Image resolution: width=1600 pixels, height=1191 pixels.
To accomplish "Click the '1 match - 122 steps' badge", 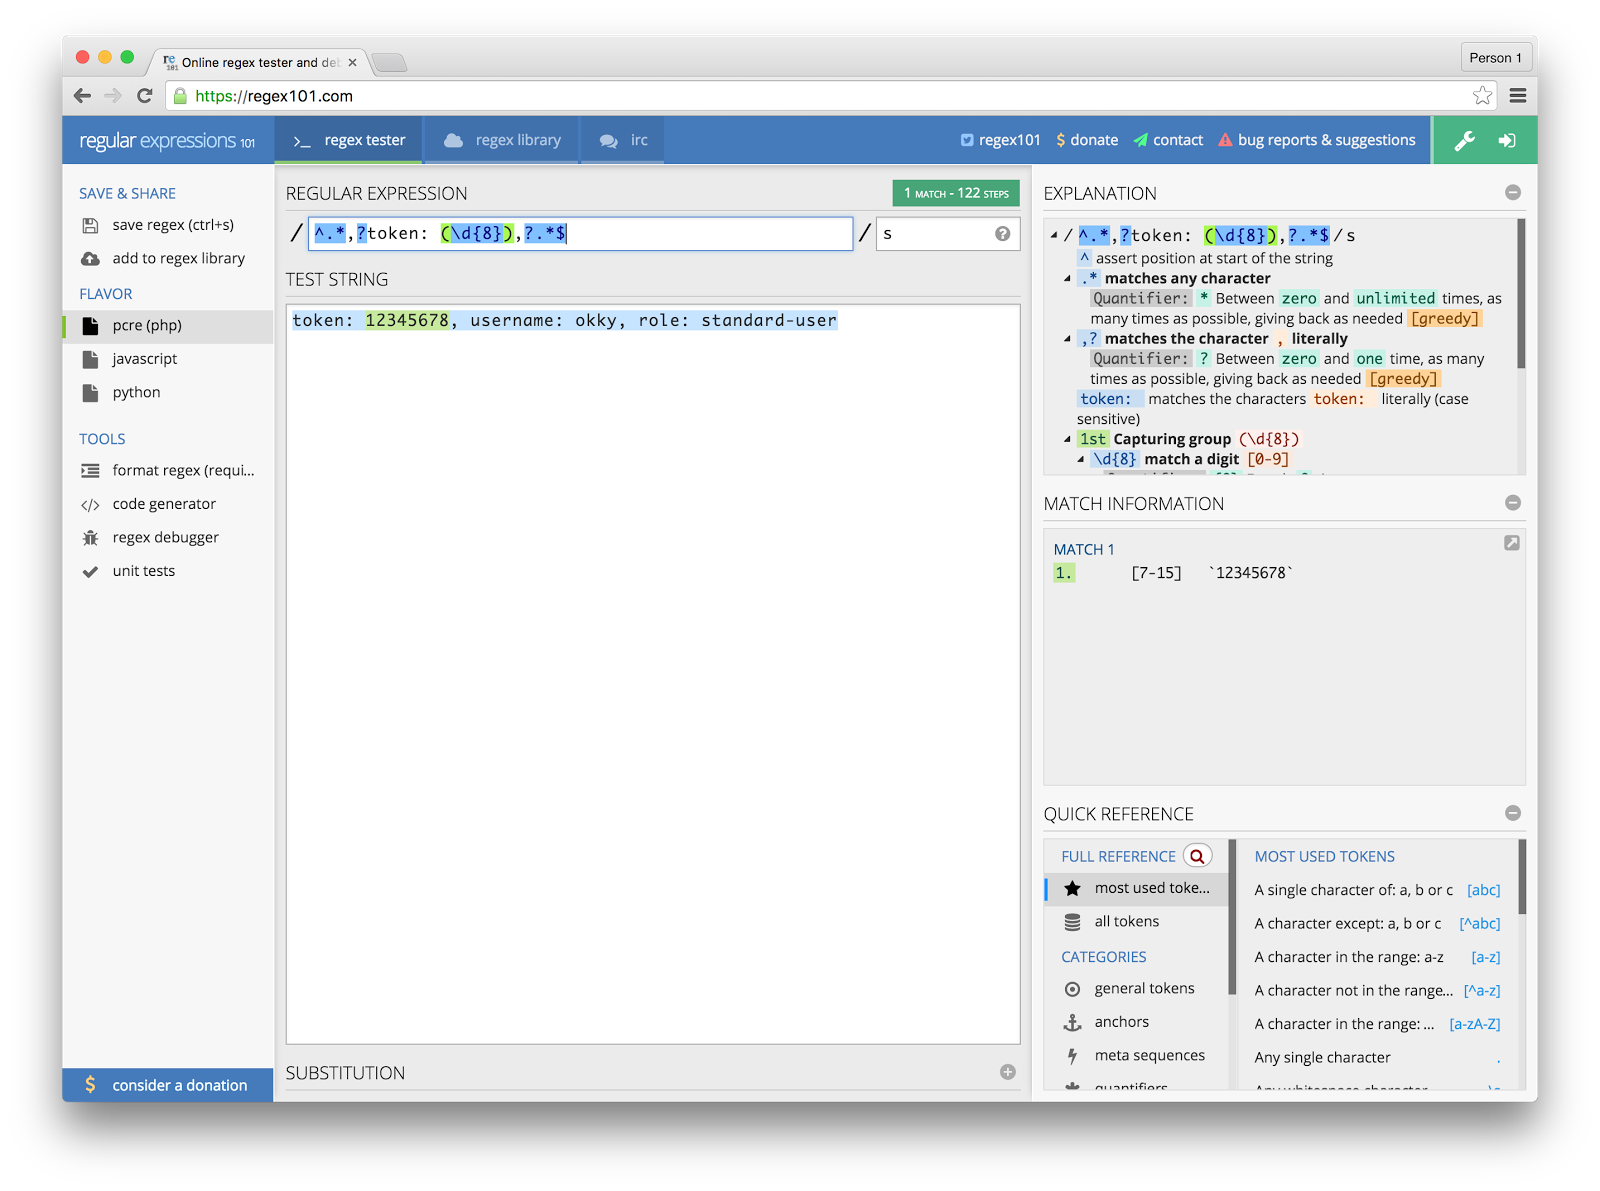I will point(956,193).
